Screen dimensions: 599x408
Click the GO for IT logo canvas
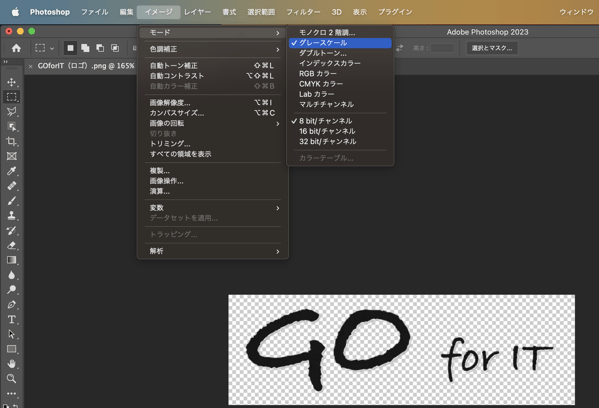pos(401,350)
